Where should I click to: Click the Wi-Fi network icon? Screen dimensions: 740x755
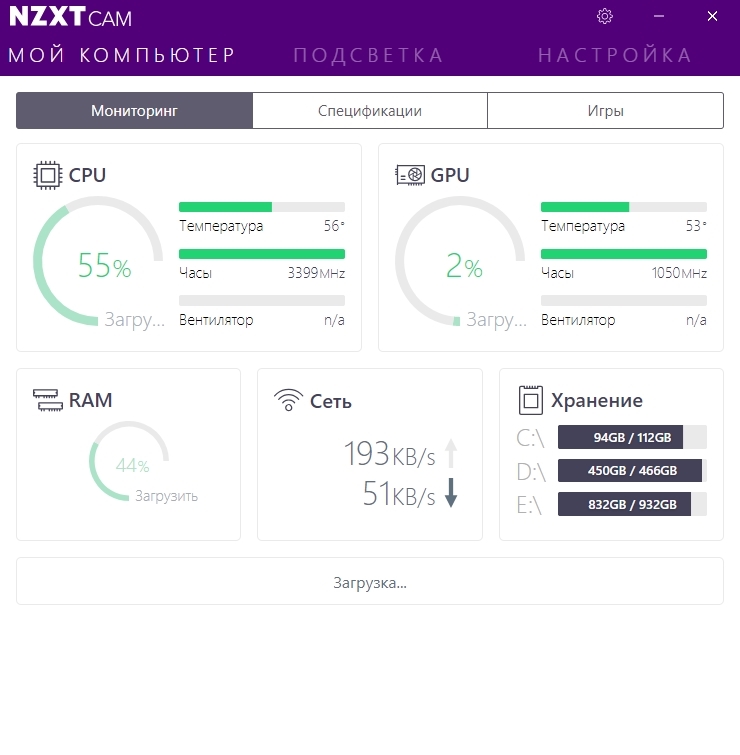coord(288,401)
